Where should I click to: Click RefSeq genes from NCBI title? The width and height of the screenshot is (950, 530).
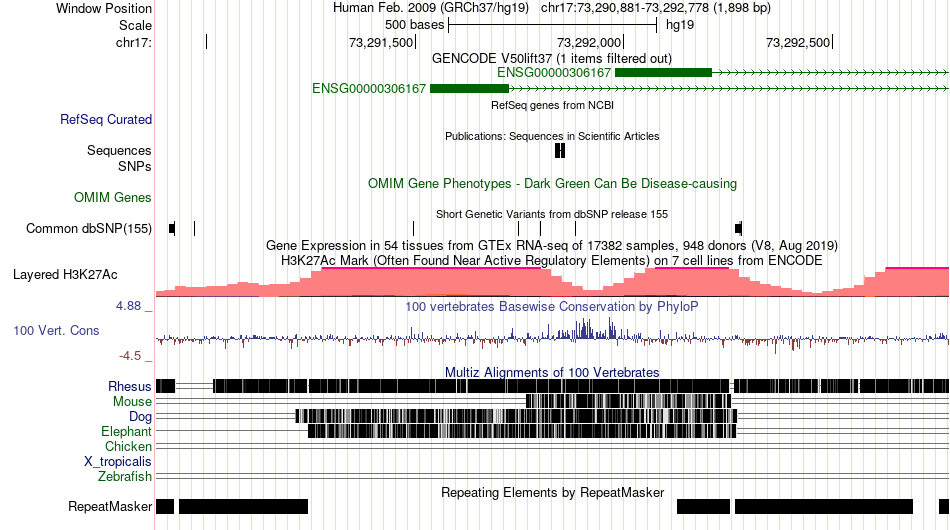pos(552,105)
